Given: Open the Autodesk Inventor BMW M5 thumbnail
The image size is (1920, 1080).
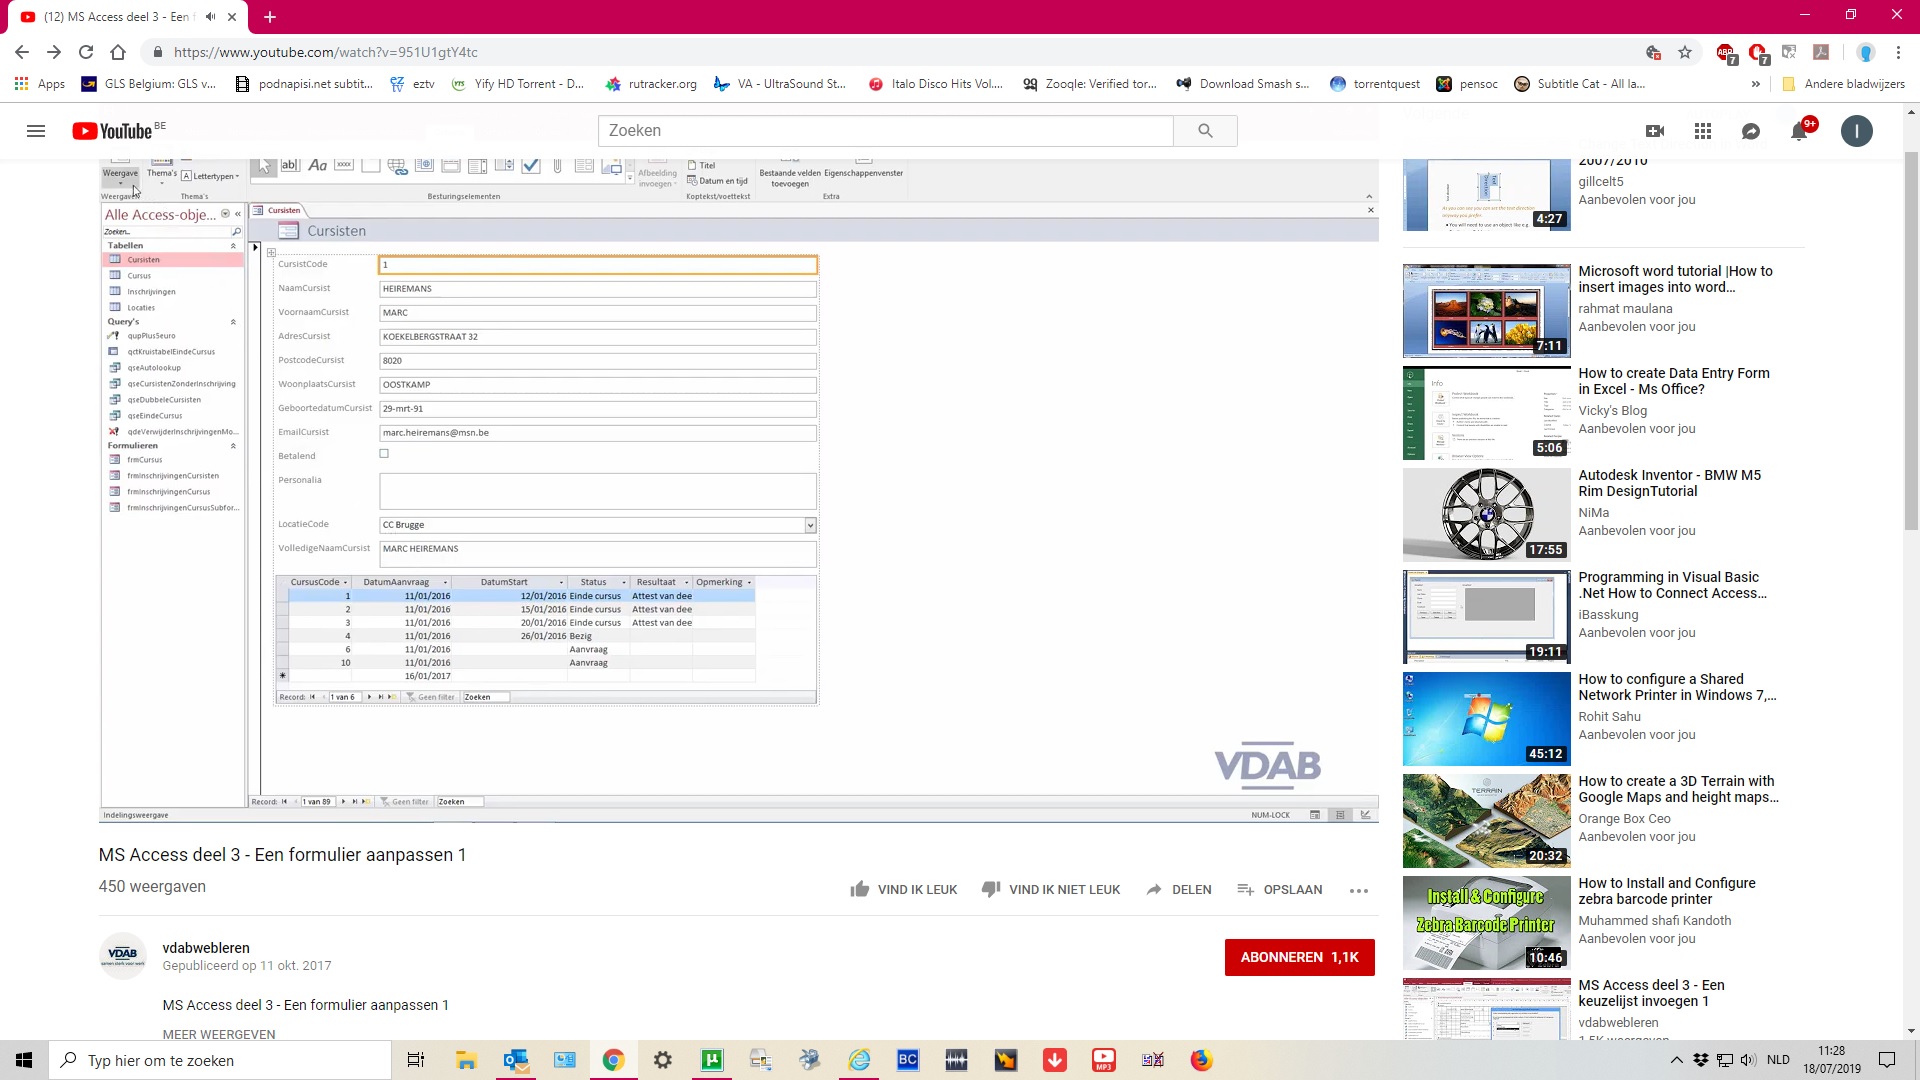Looking at the screenshot, I should point(1486,515).
